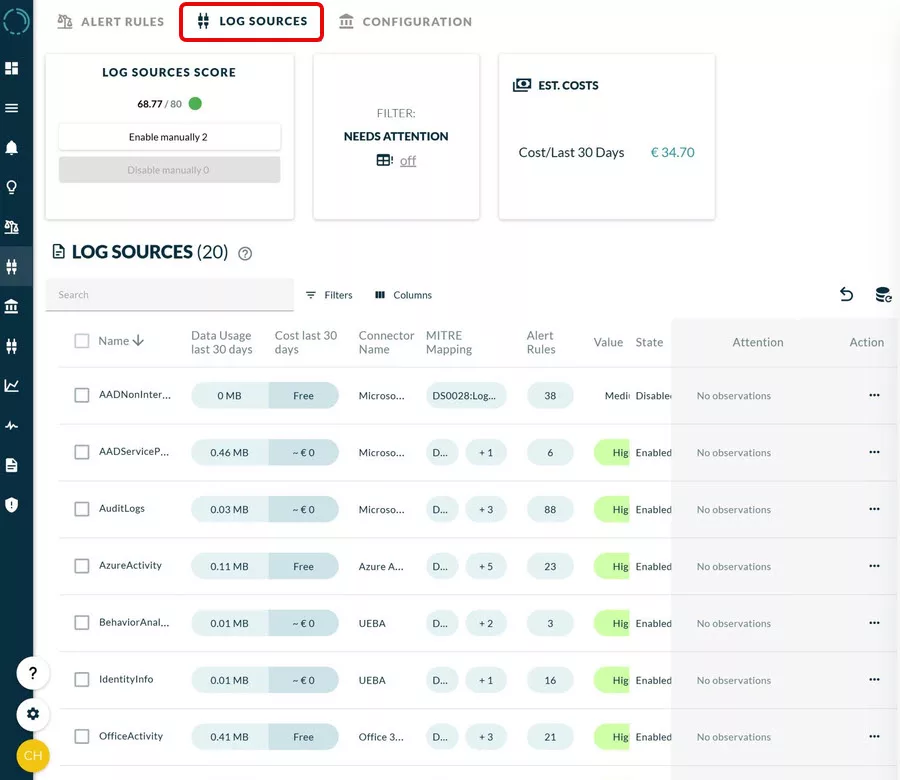
Task: Click High value badge for AuditLogs
Action: click(x=612, y=509)
